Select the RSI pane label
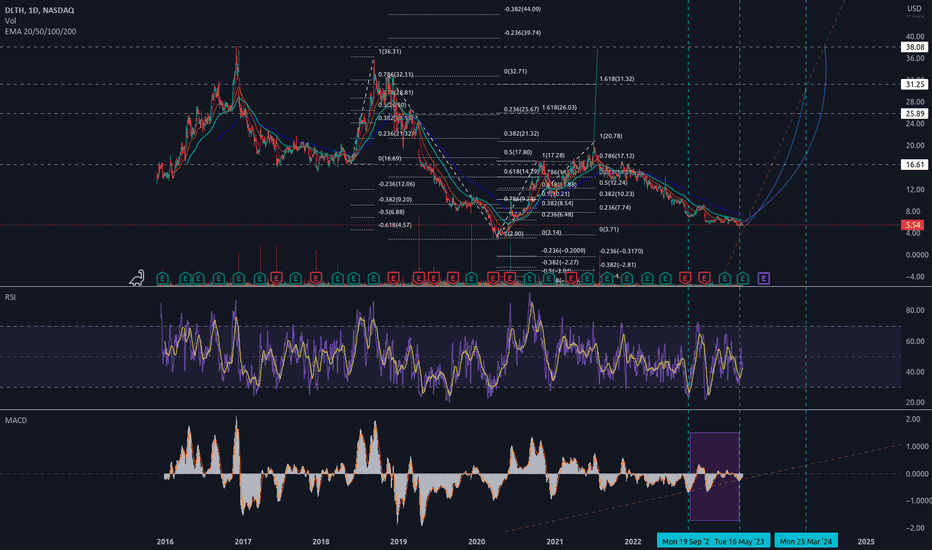This screenshot has width=932, height=550. [x=12, y=297]
